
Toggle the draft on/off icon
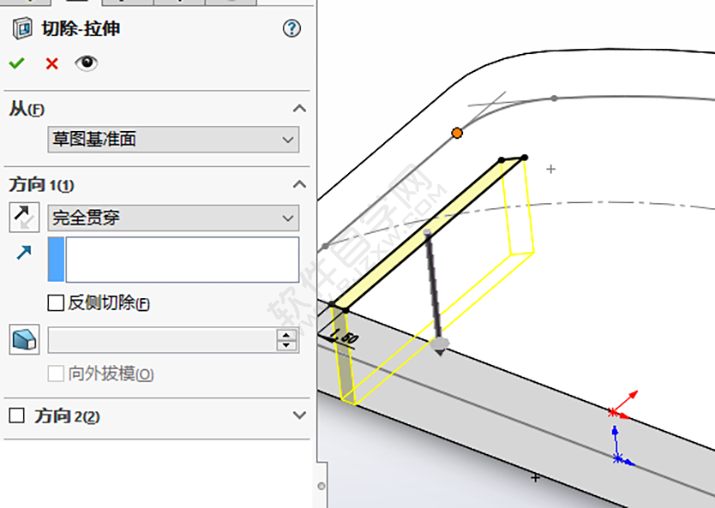24,340
